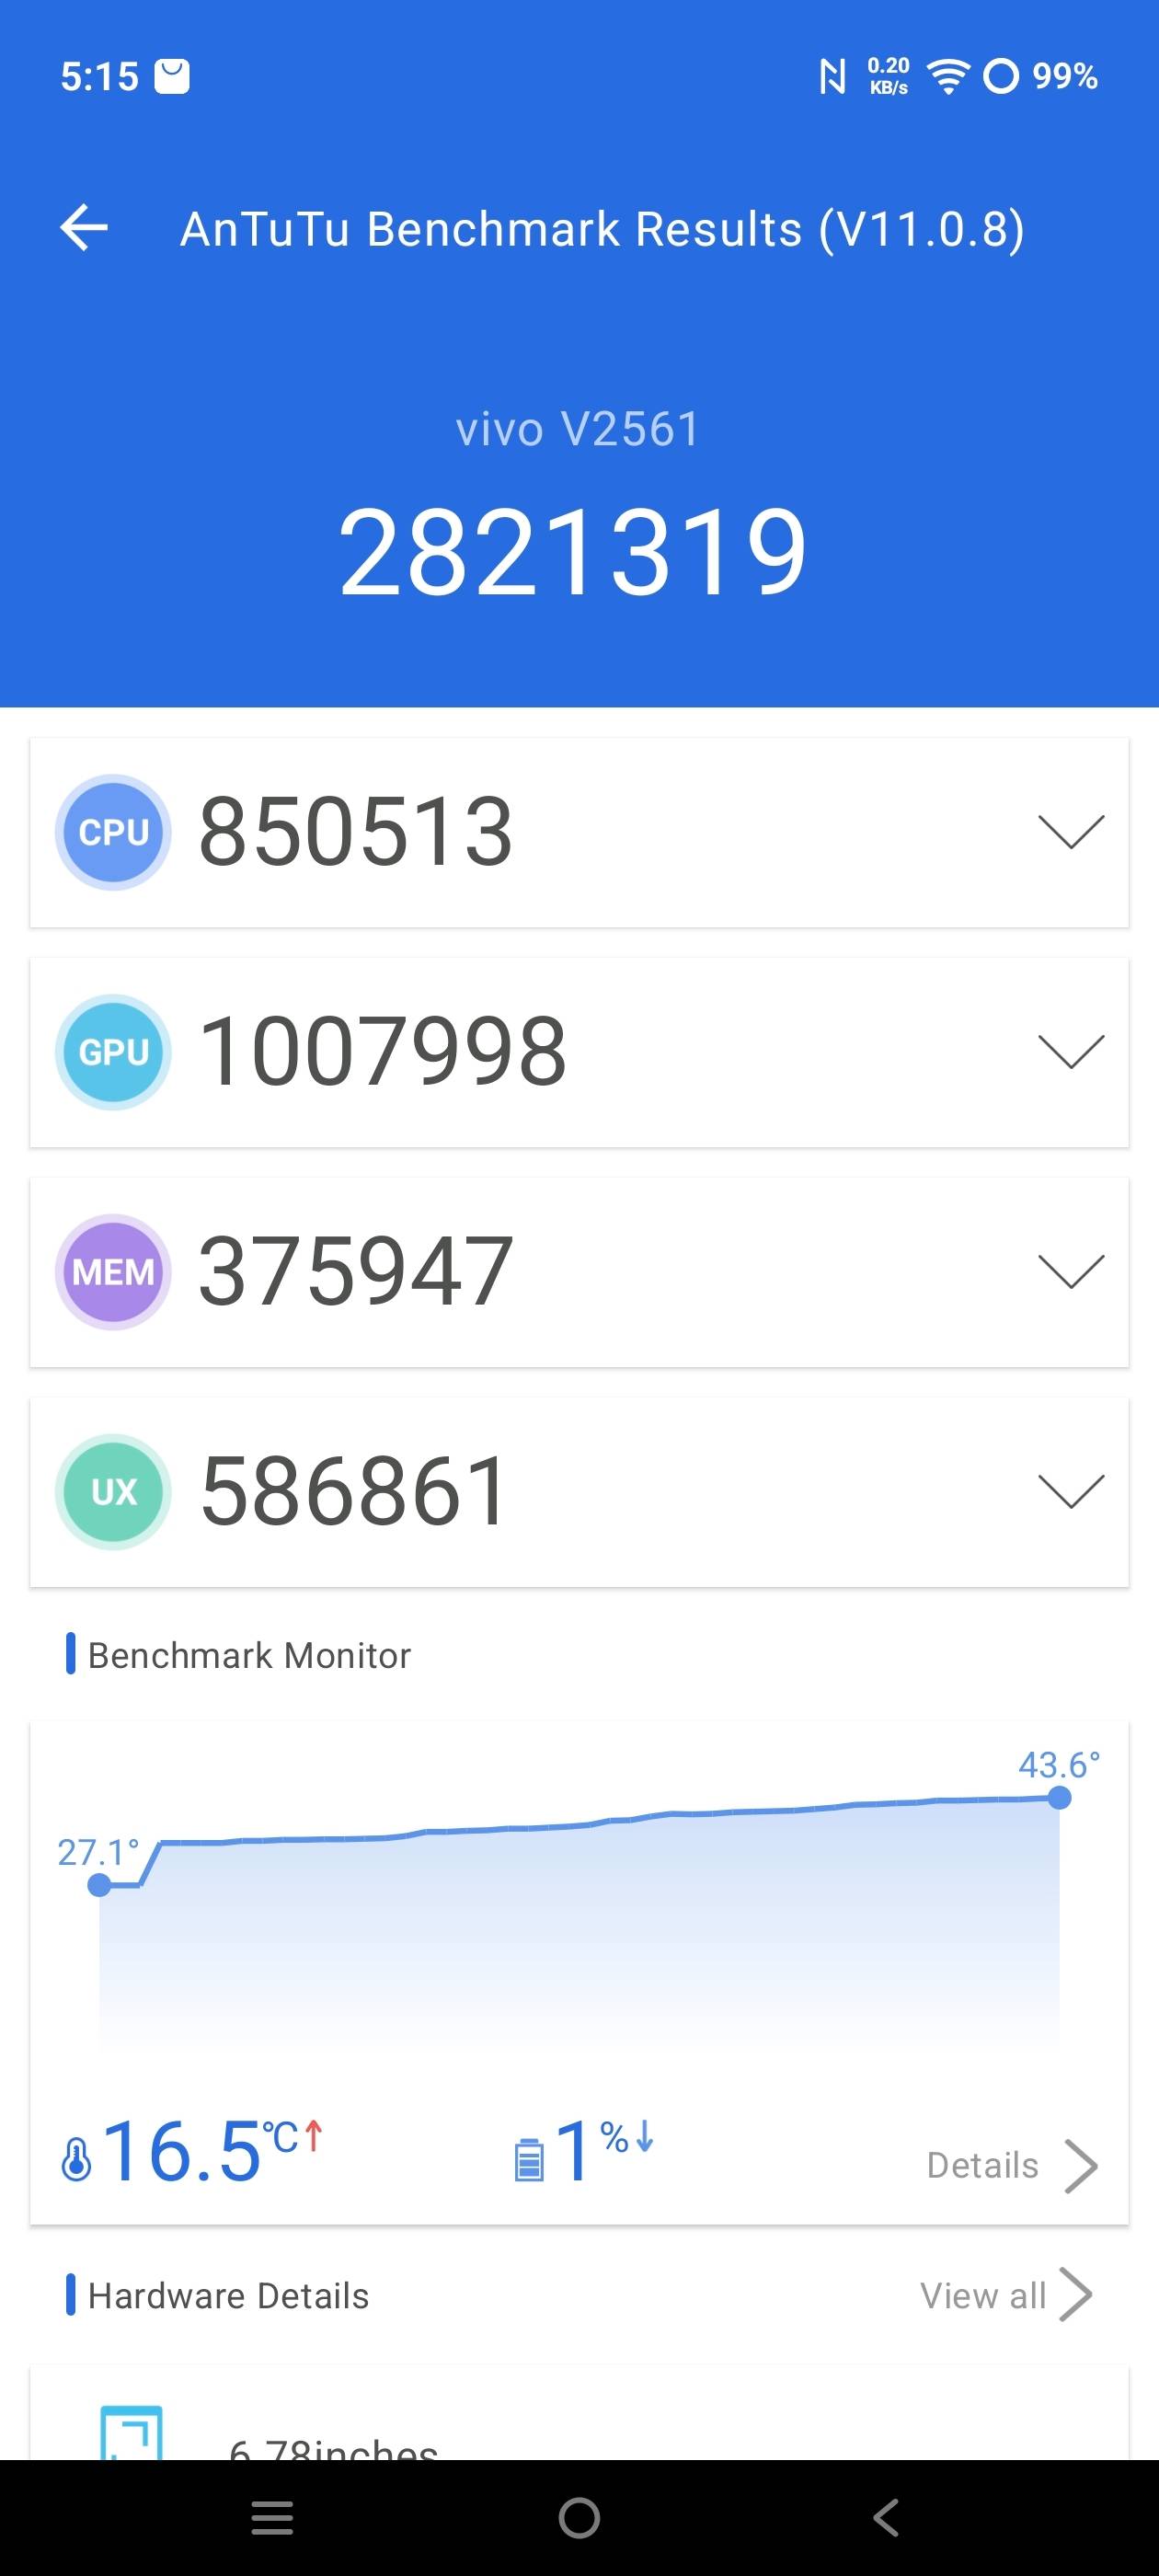Tap the UX score badge icon
1159x2576 pixels.
tap(113, 1492)
